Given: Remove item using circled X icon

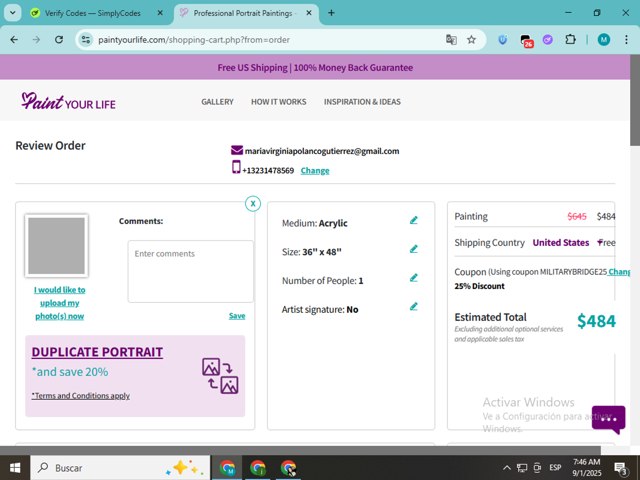Looking at the screenshot, I should (x=253, y=203).
